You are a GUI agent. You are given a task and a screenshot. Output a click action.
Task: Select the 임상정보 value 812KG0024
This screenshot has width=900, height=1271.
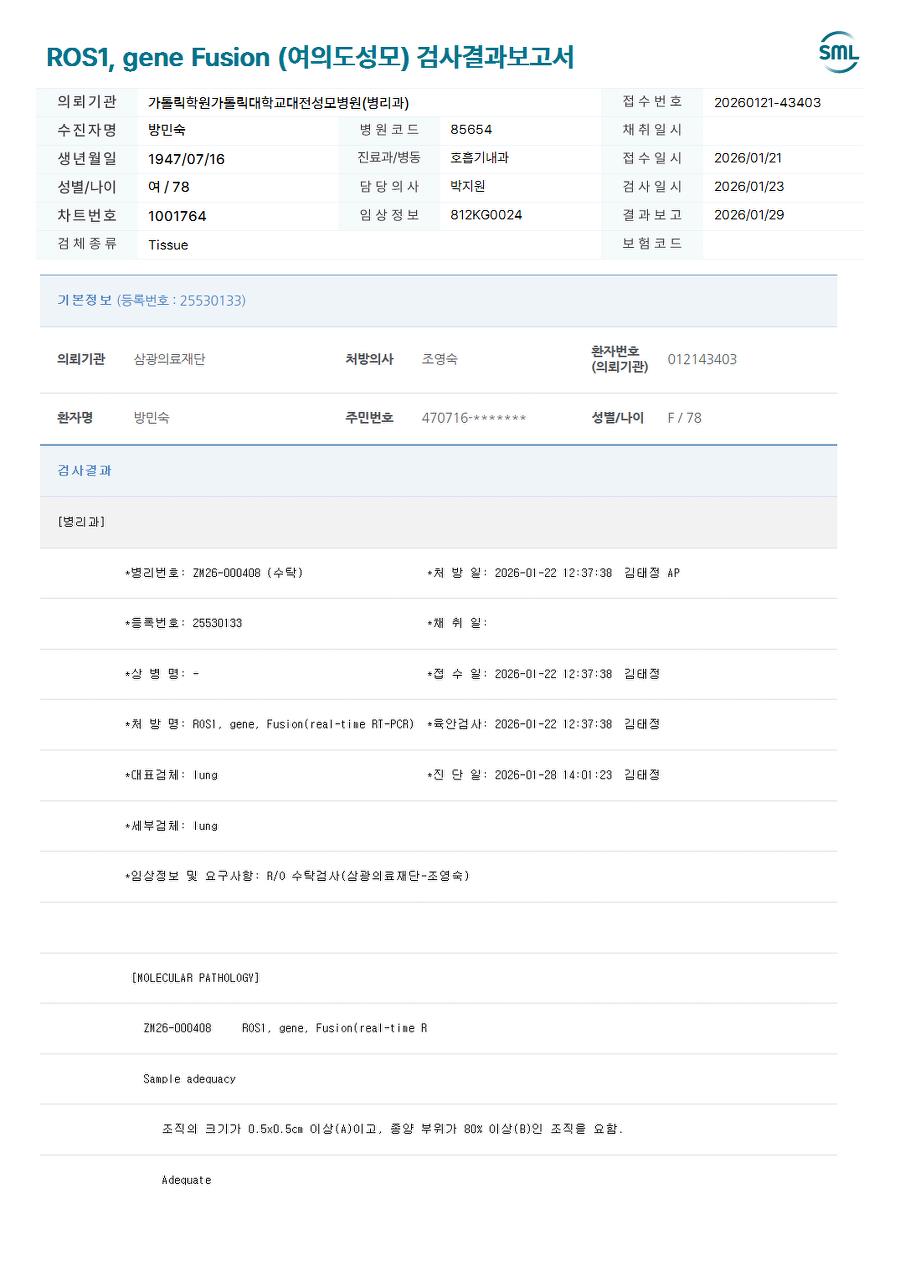tap(486, 215)
